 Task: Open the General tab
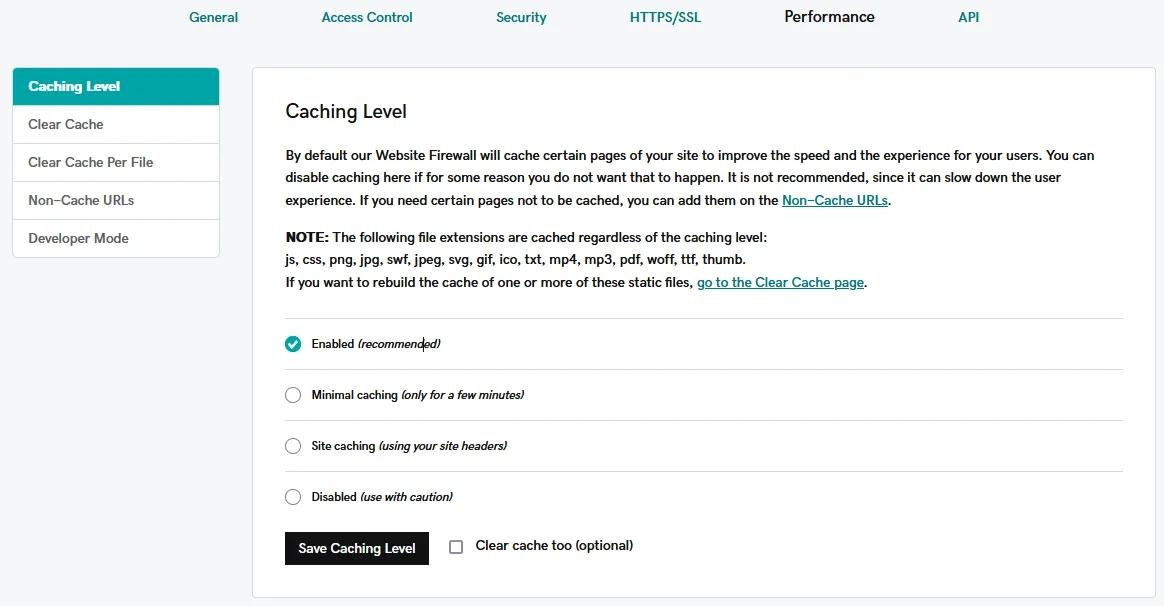point(213,17)
